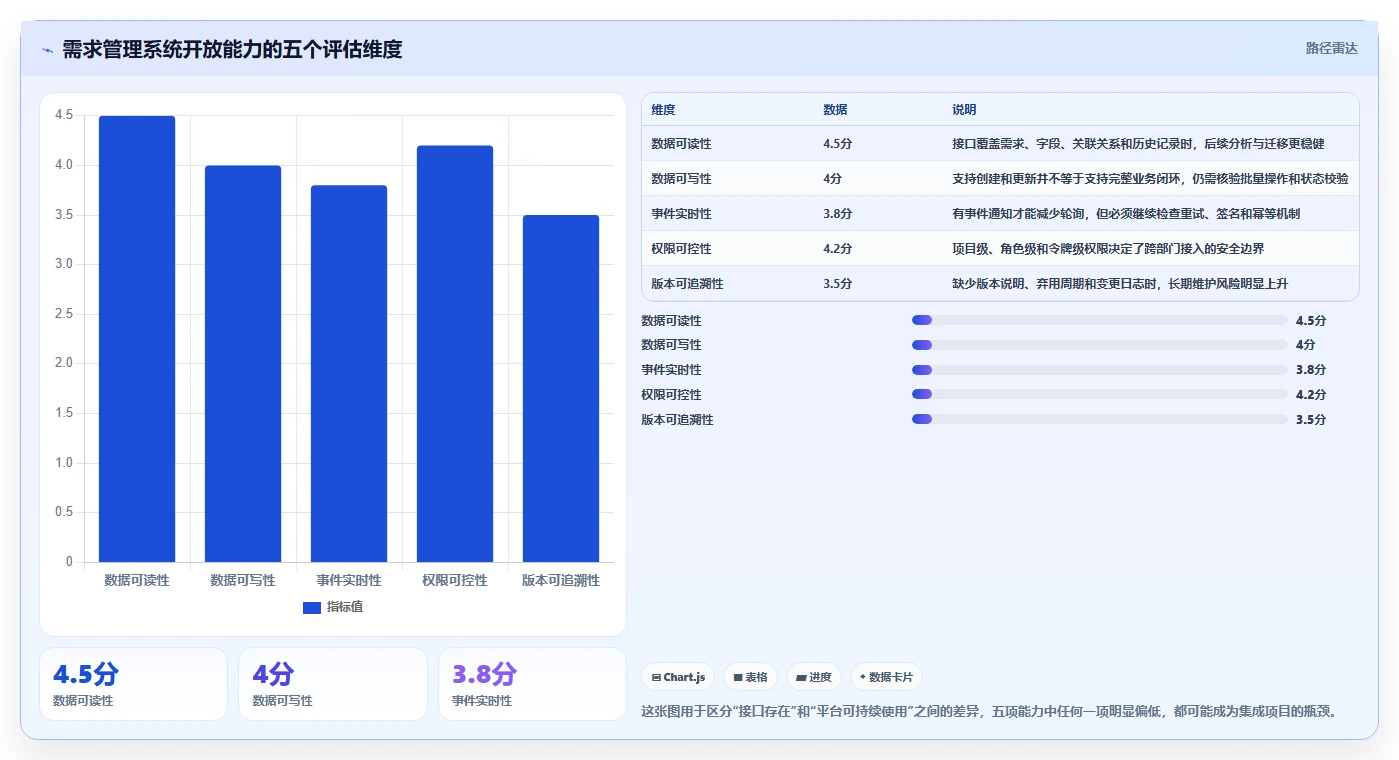Click the 数据可读性 label in progress list
Screen dimensions: 1399x760
pos(671,321)
